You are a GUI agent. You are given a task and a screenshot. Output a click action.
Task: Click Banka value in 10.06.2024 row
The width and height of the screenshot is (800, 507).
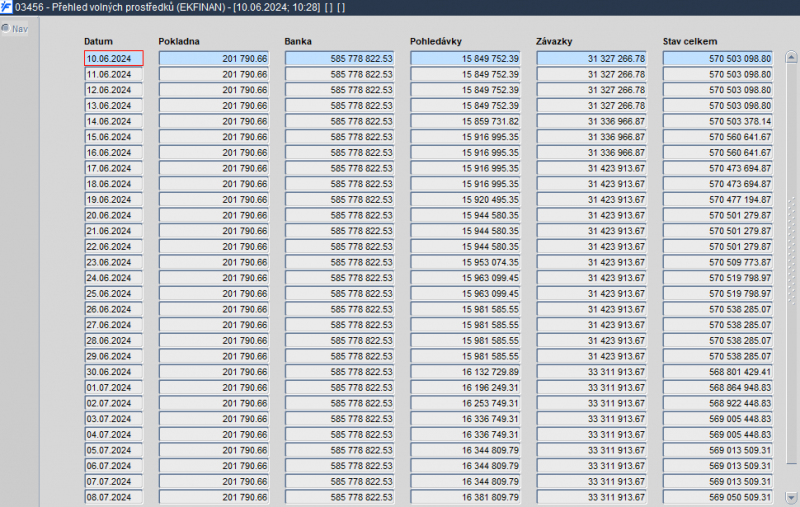click(340, 58)
